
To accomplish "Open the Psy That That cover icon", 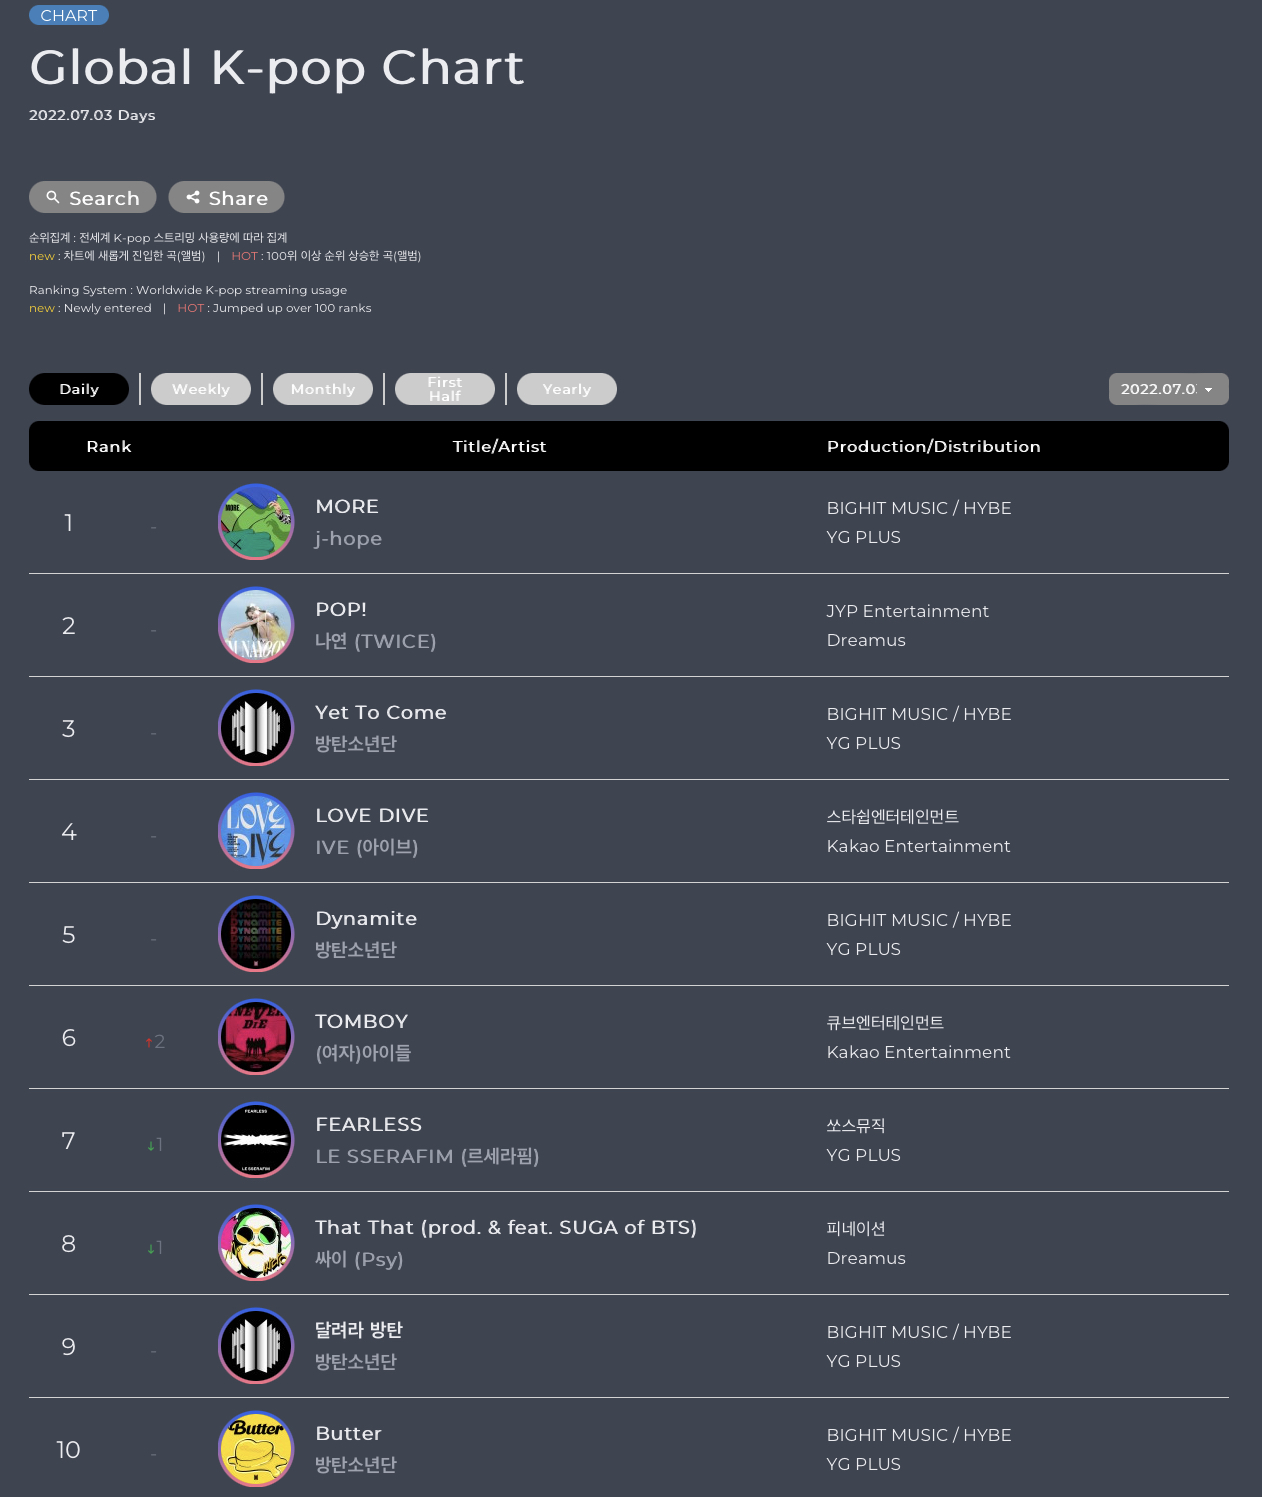I will (x=256, y=1243).
